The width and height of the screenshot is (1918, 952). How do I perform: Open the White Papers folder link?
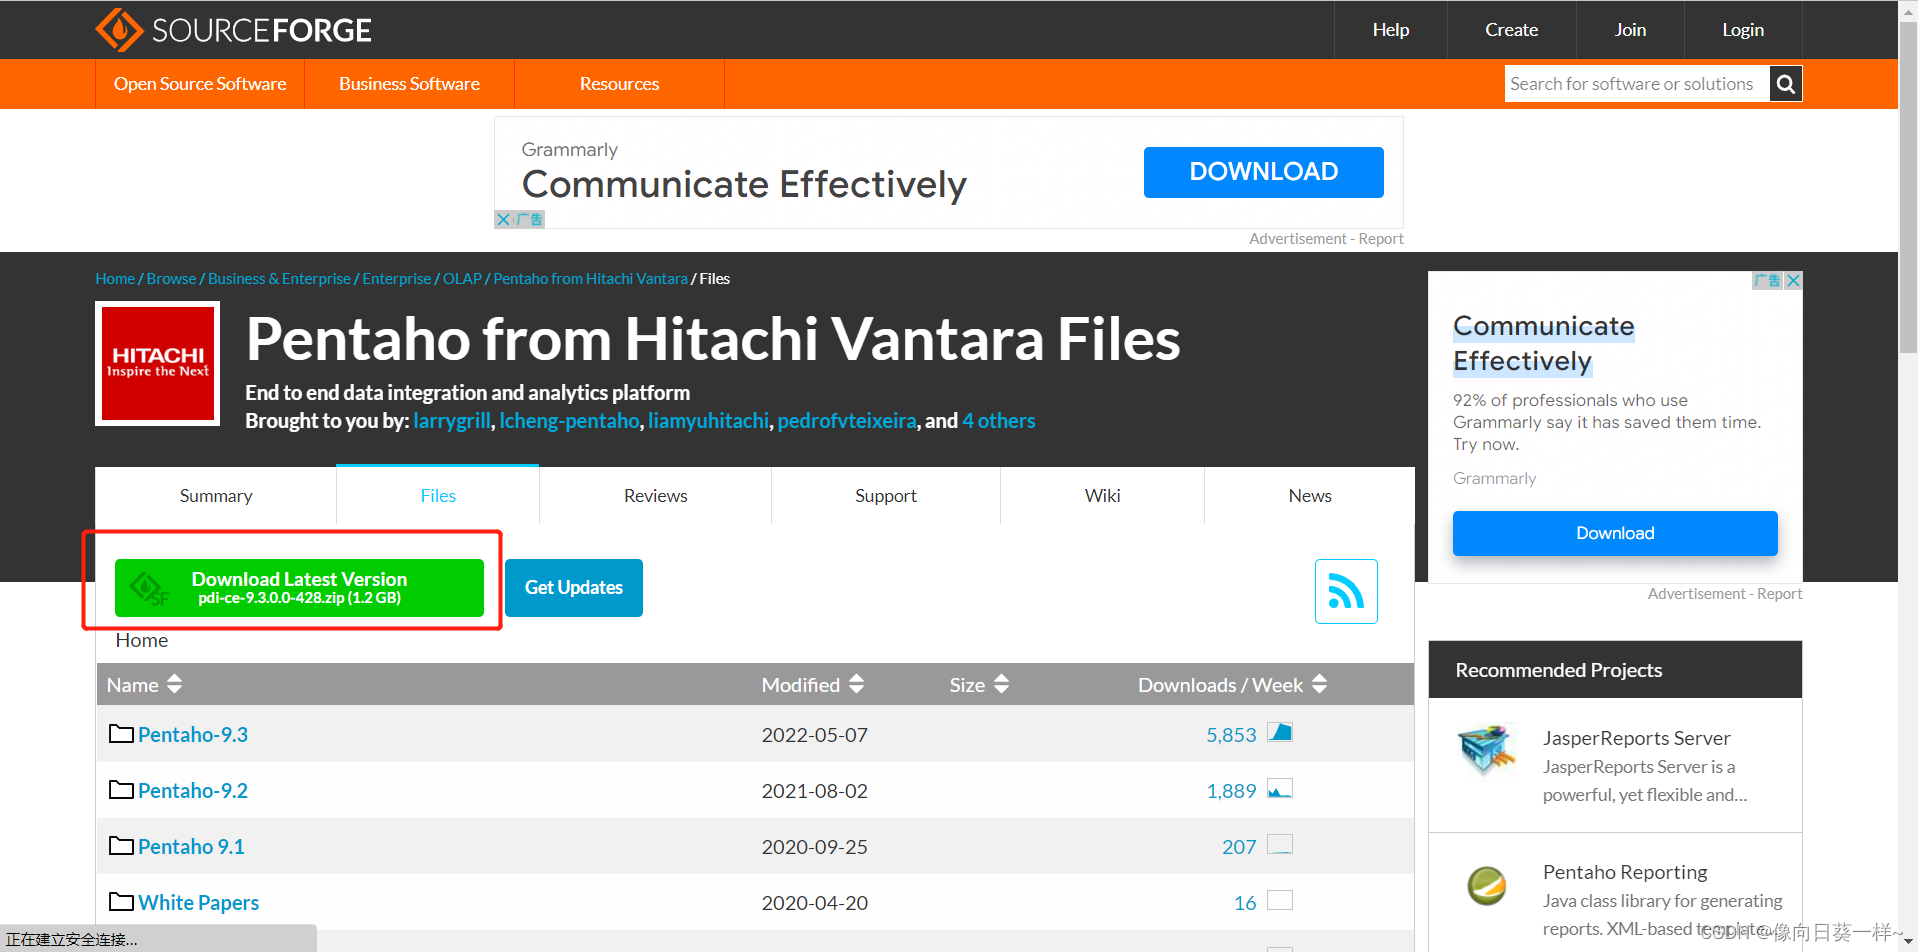tap(199, 903)
